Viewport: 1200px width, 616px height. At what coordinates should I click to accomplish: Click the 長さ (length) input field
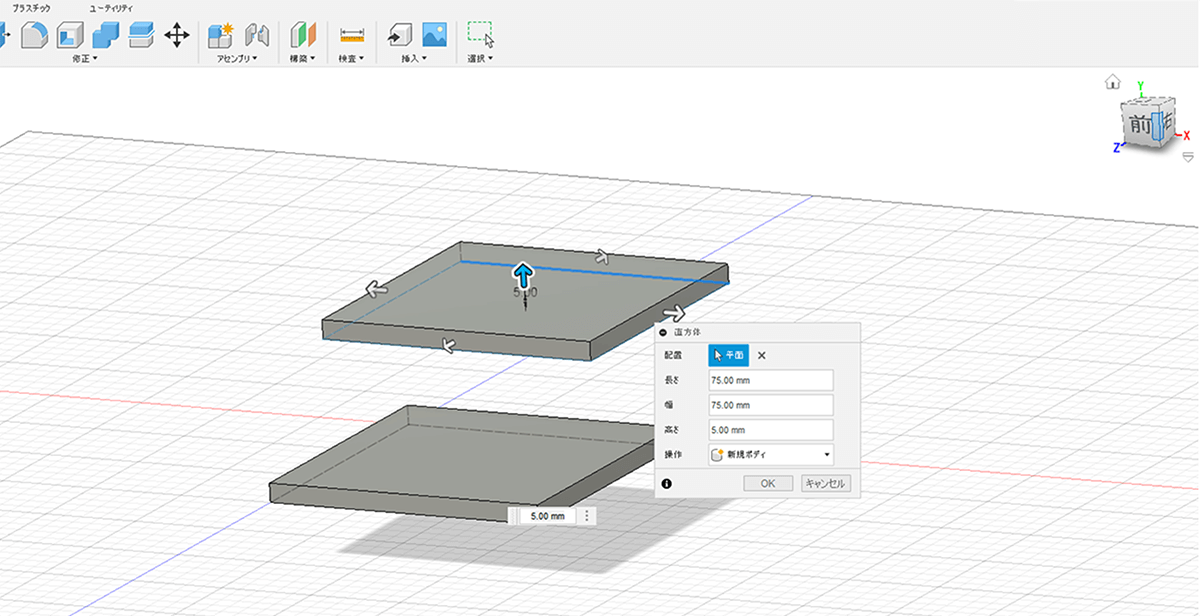coord(771,380)
